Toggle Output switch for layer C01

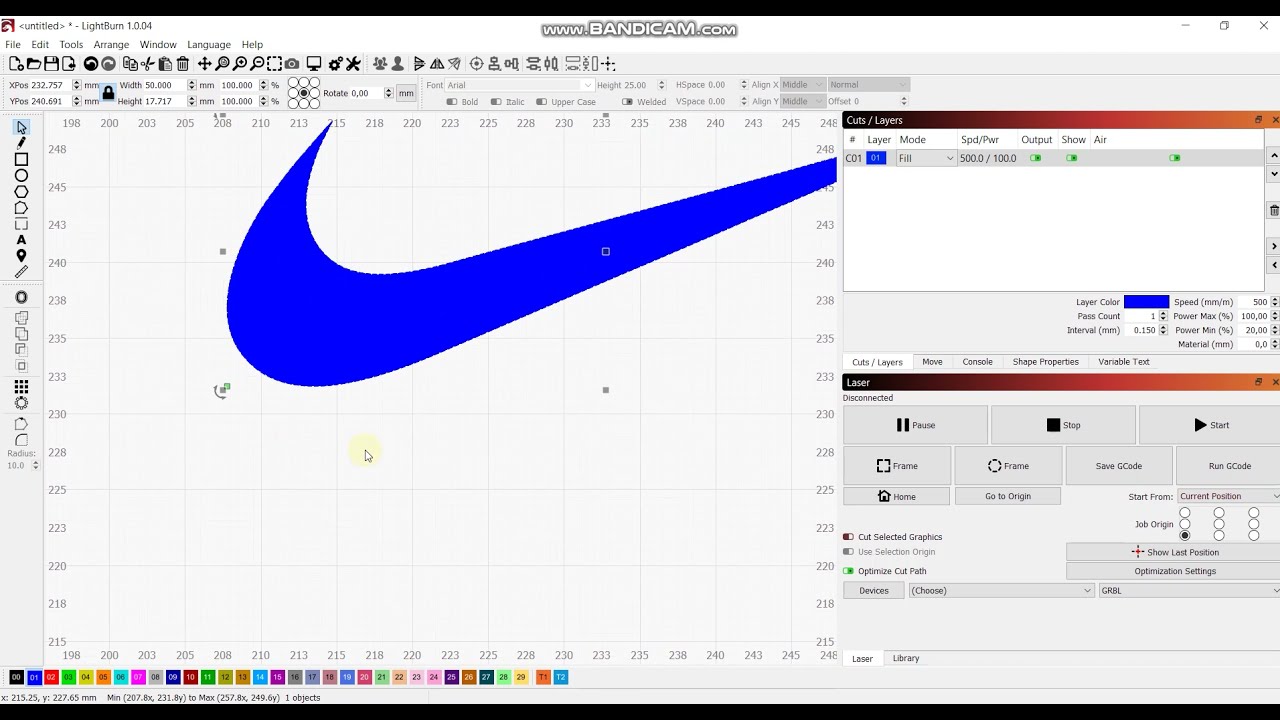click(x=1036, y=158)
